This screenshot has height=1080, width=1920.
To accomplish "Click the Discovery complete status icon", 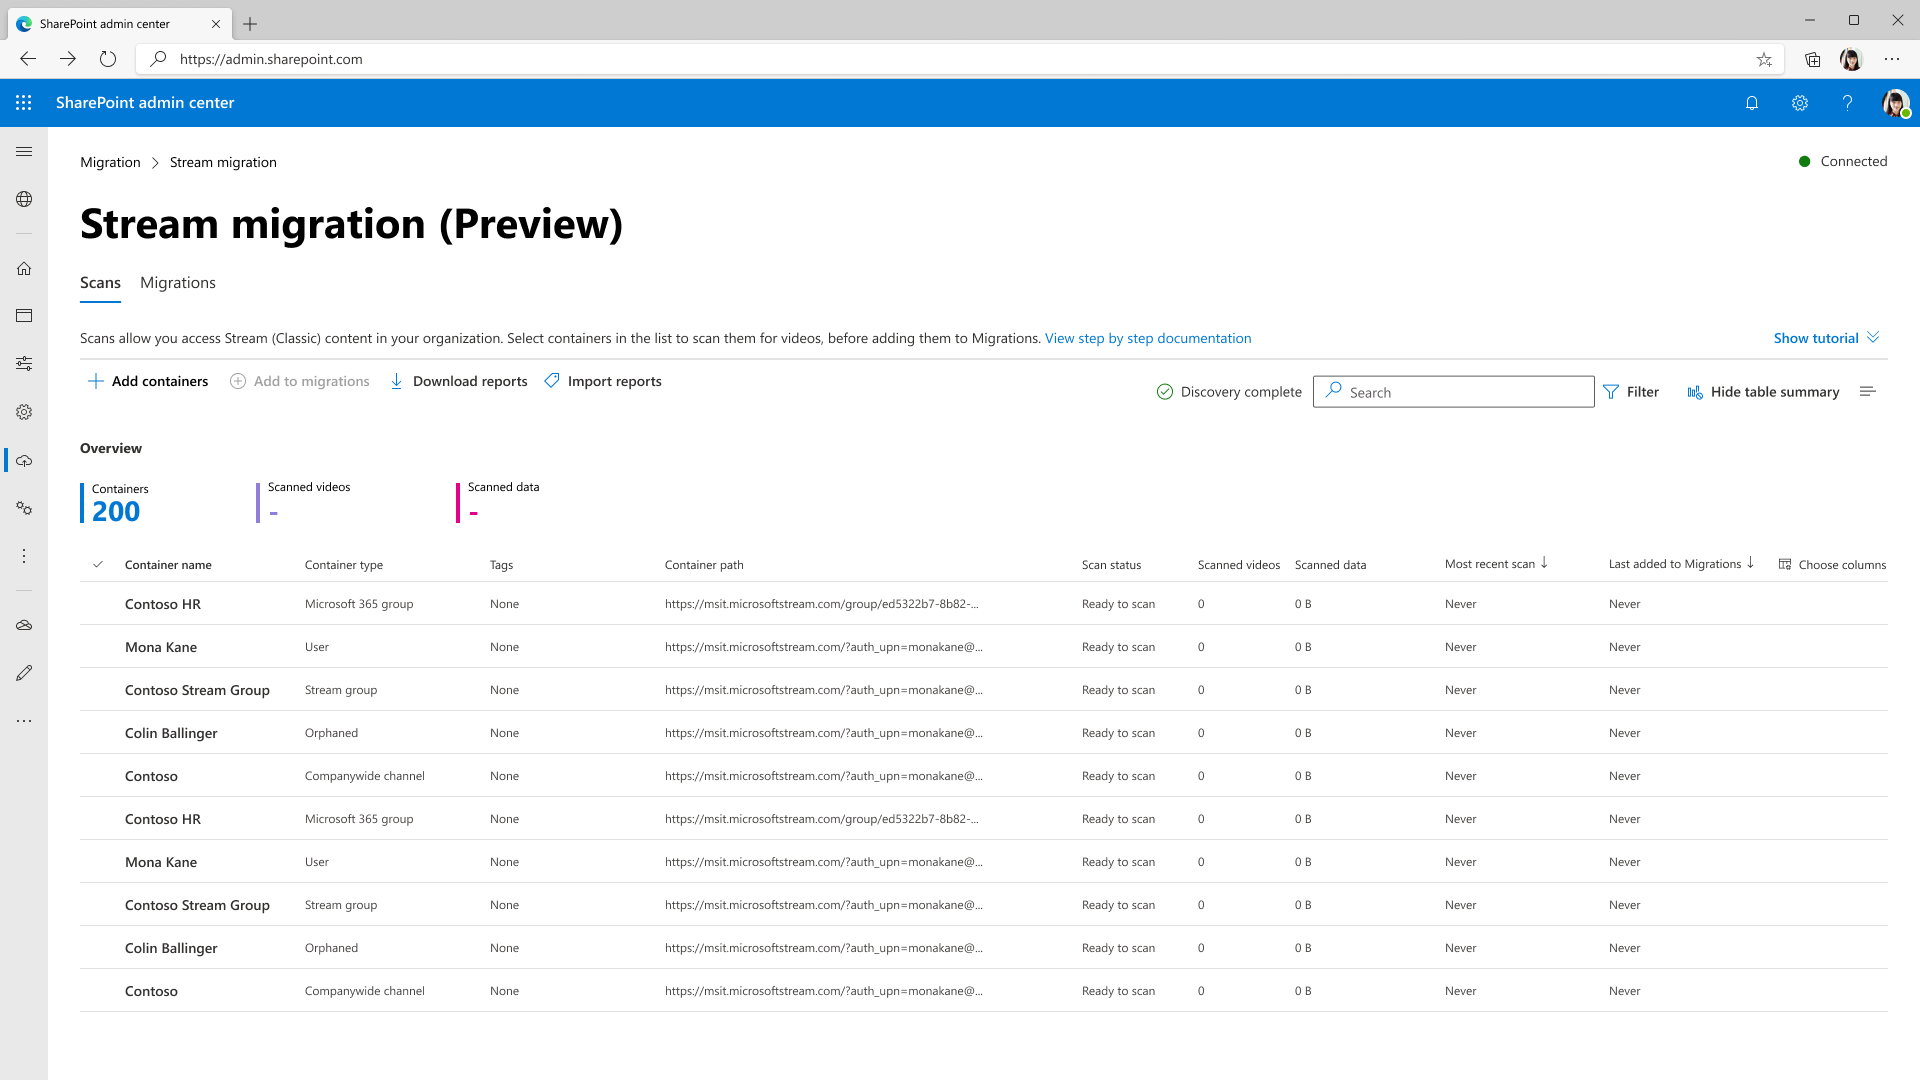I will [1163, 390].
